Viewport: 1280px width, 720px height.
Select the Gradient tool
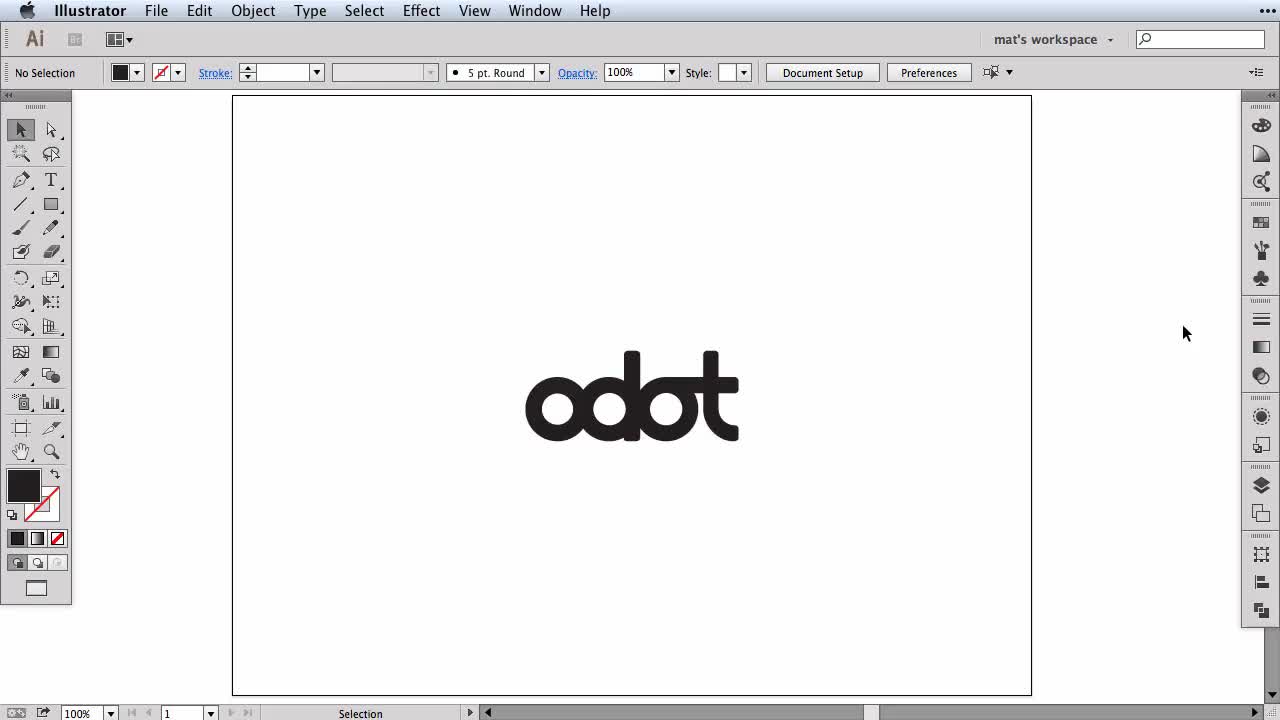tap(51, 352)
